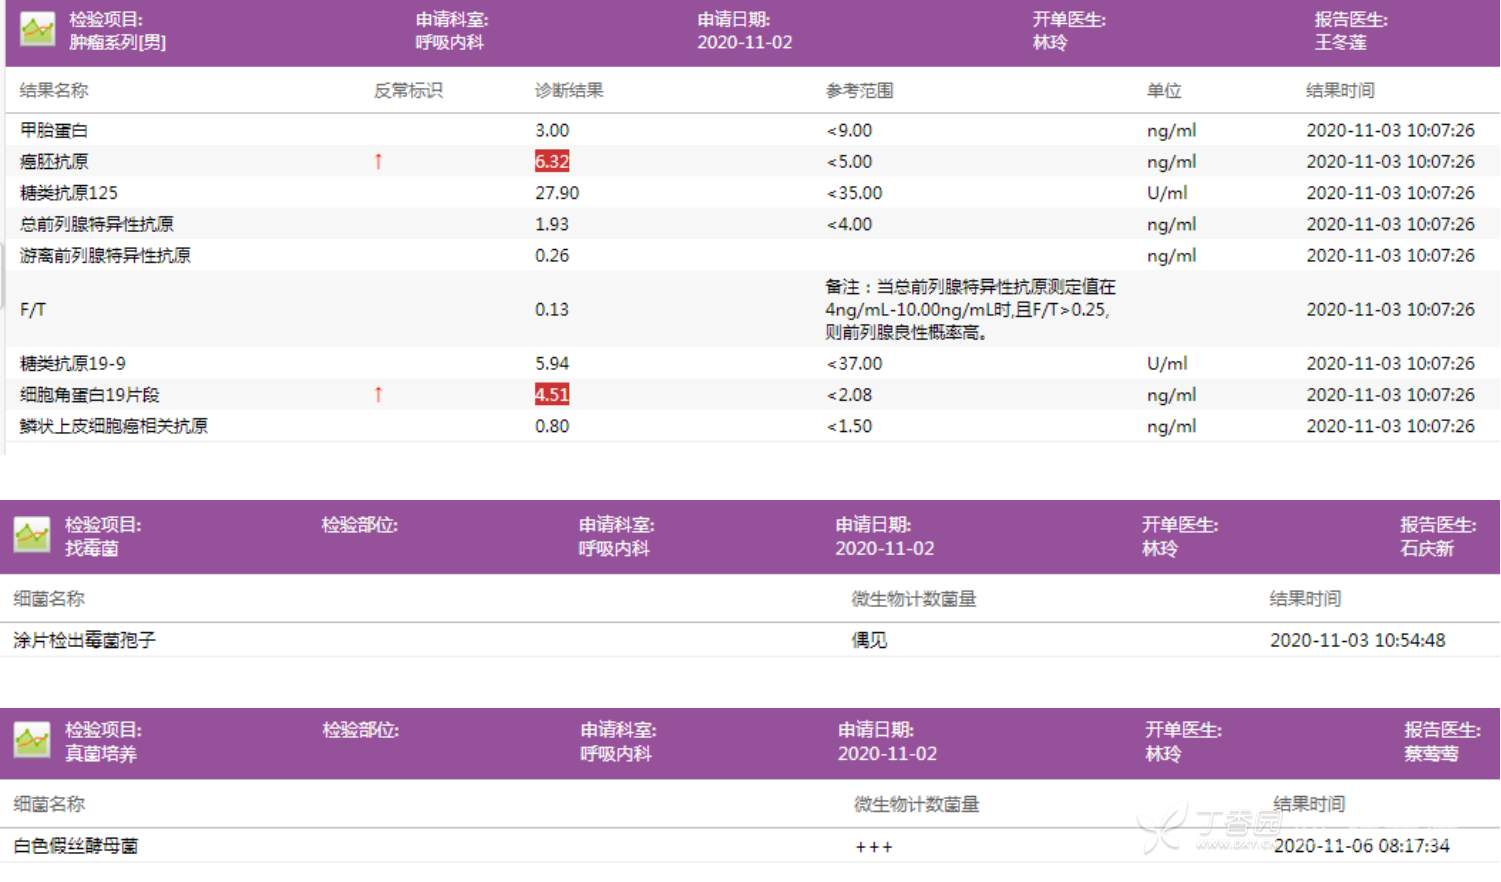Click the red up arrow for 细胞角蛋白19片段
Image resolution: width=1501 pixels, height=882 pixels.
378,395
